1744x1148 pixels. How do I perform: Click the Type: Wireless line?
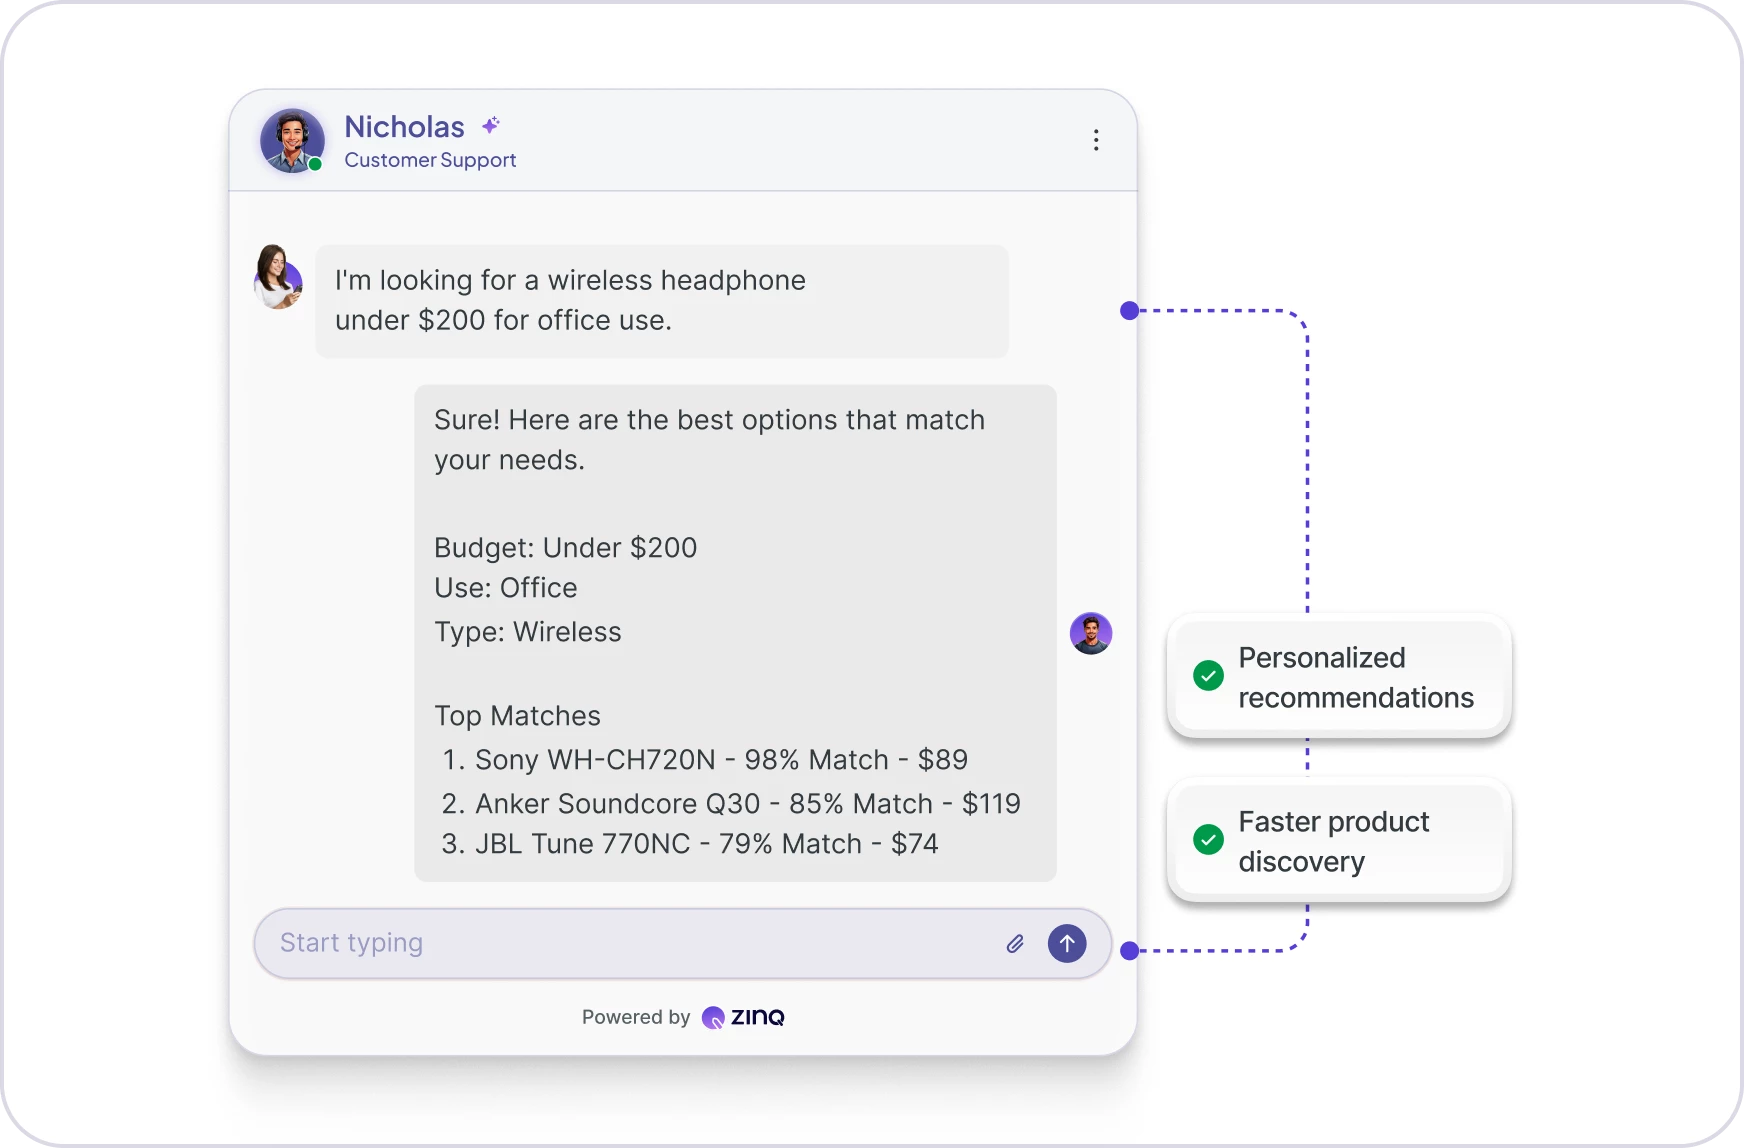[527, 632]
